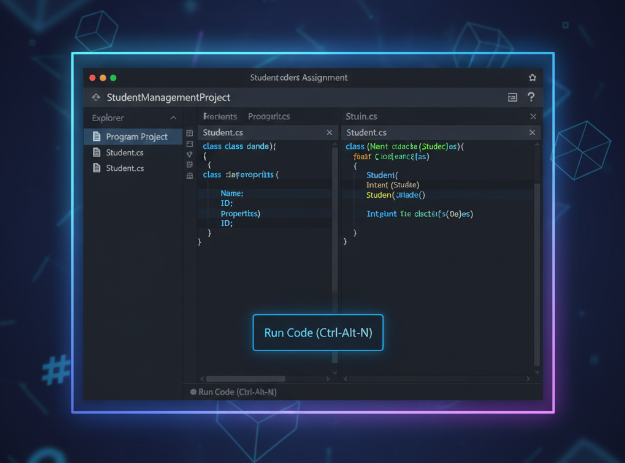Click Run Code in the status bar
Image resolution: width=625 pixels, height=463 pixels.
237,392
